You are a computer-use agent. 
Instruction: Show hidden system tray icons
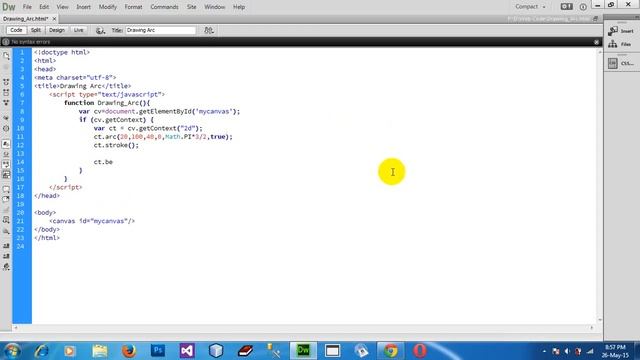click(x=544, y=351)
